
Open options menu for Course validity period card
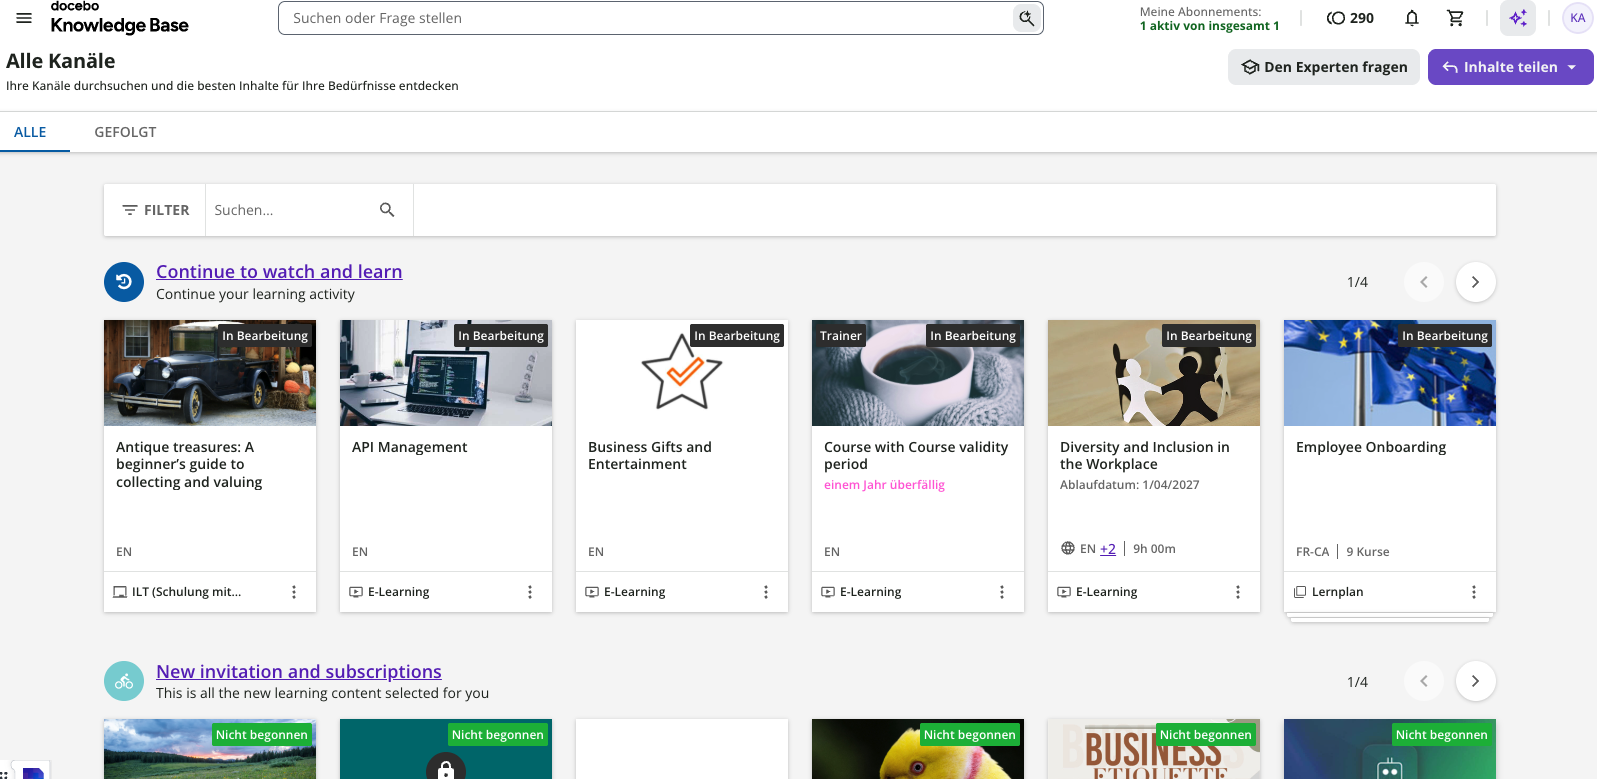click(1002, 592)
